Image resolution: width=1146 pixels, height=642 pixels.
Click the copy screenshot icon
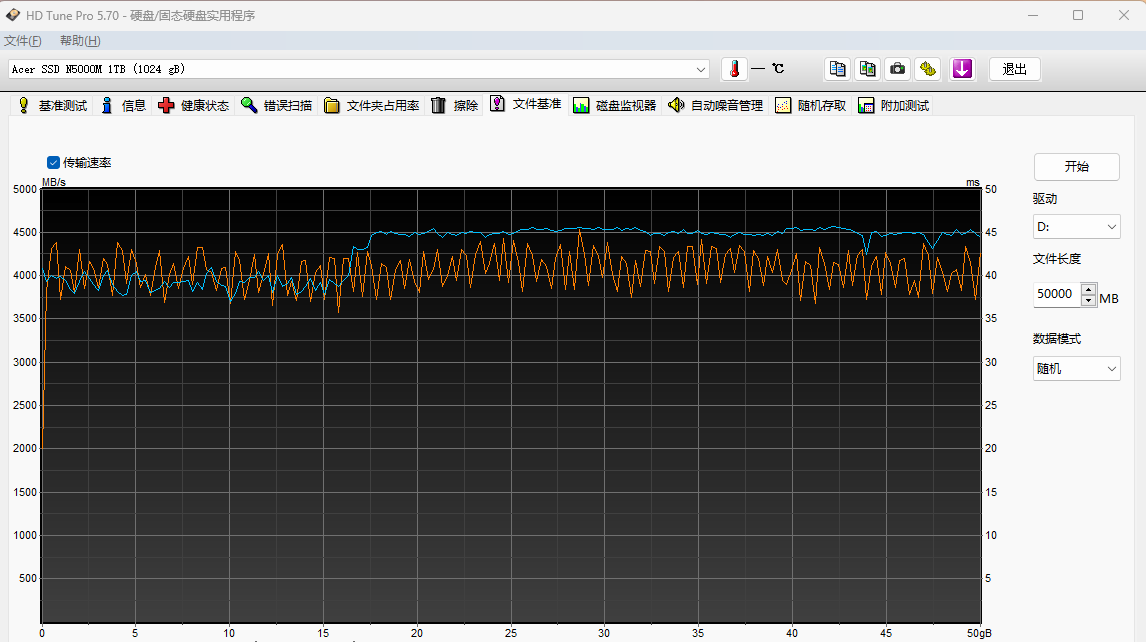tap(867, 69)
